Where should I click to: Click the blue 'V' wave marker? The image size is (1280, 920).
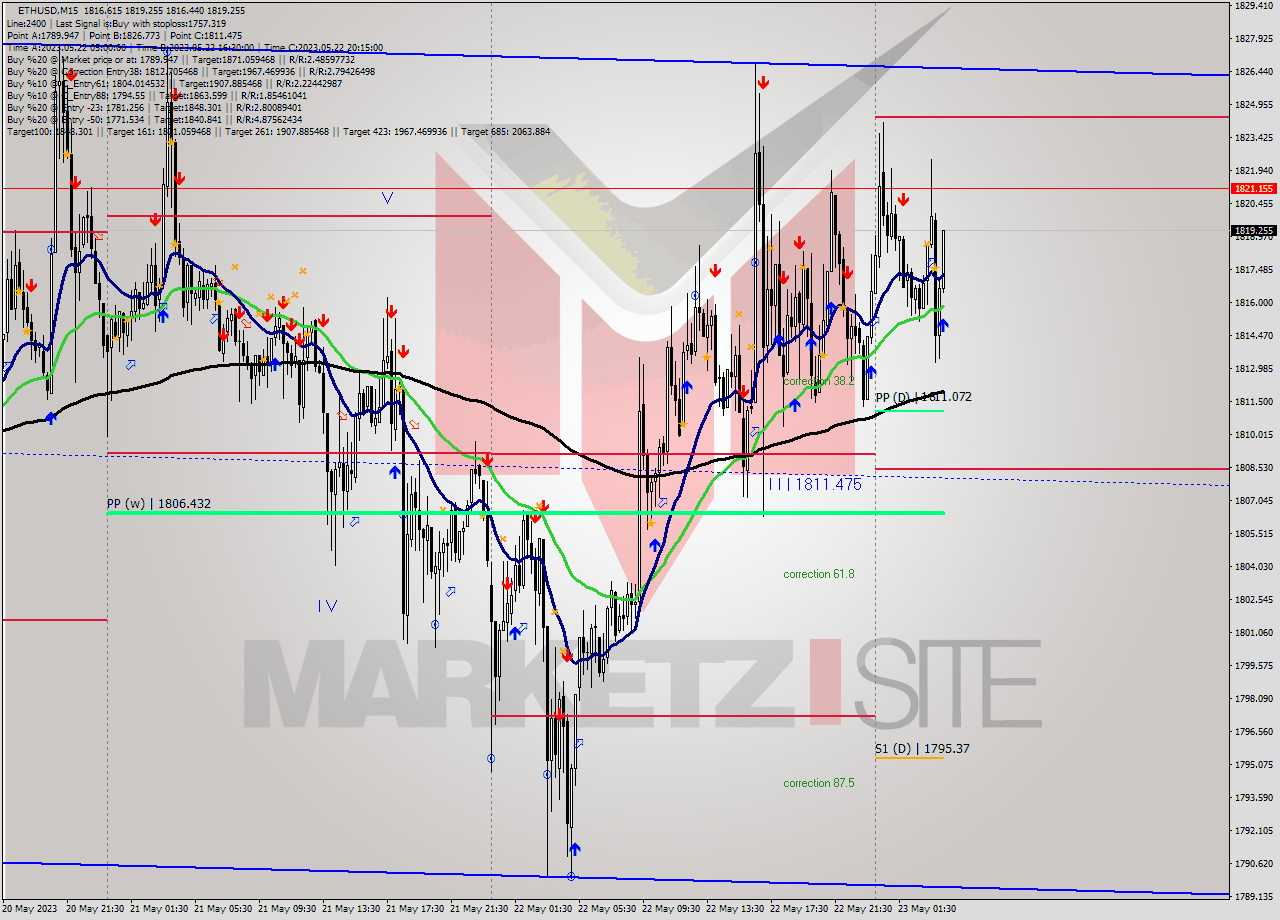coord(387,198)
